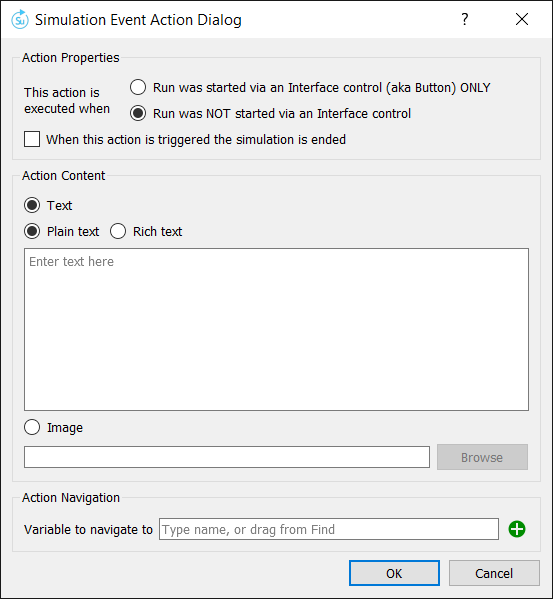Click the Browse button
The height and width of the screenshot is (599, 553).
482,457
